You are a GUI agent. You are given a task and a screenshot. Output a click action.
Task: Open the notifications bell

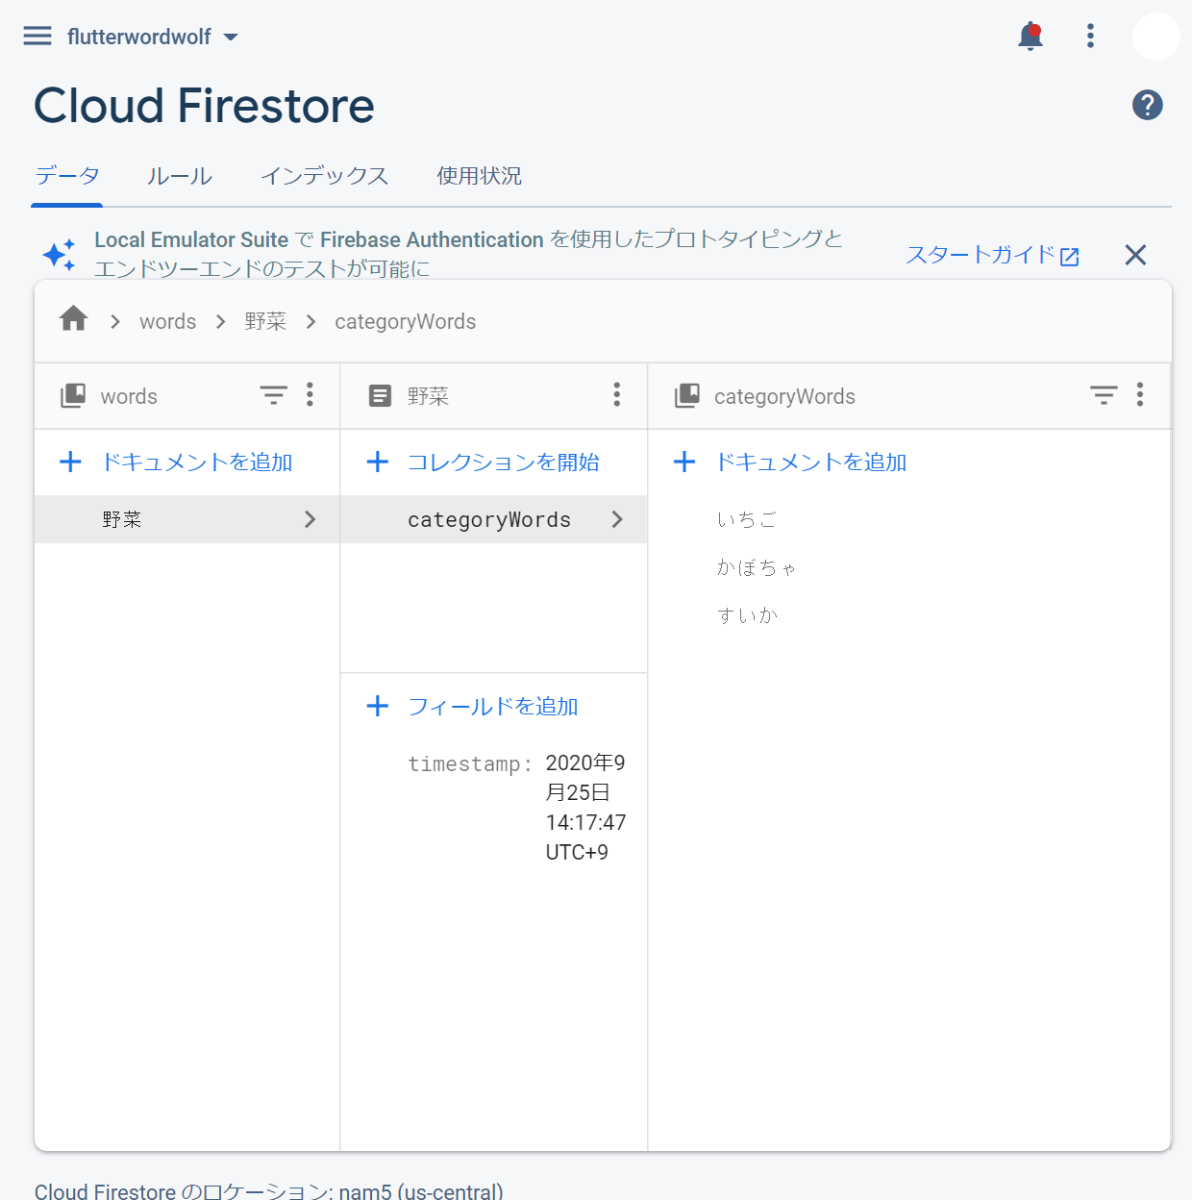1030,37
